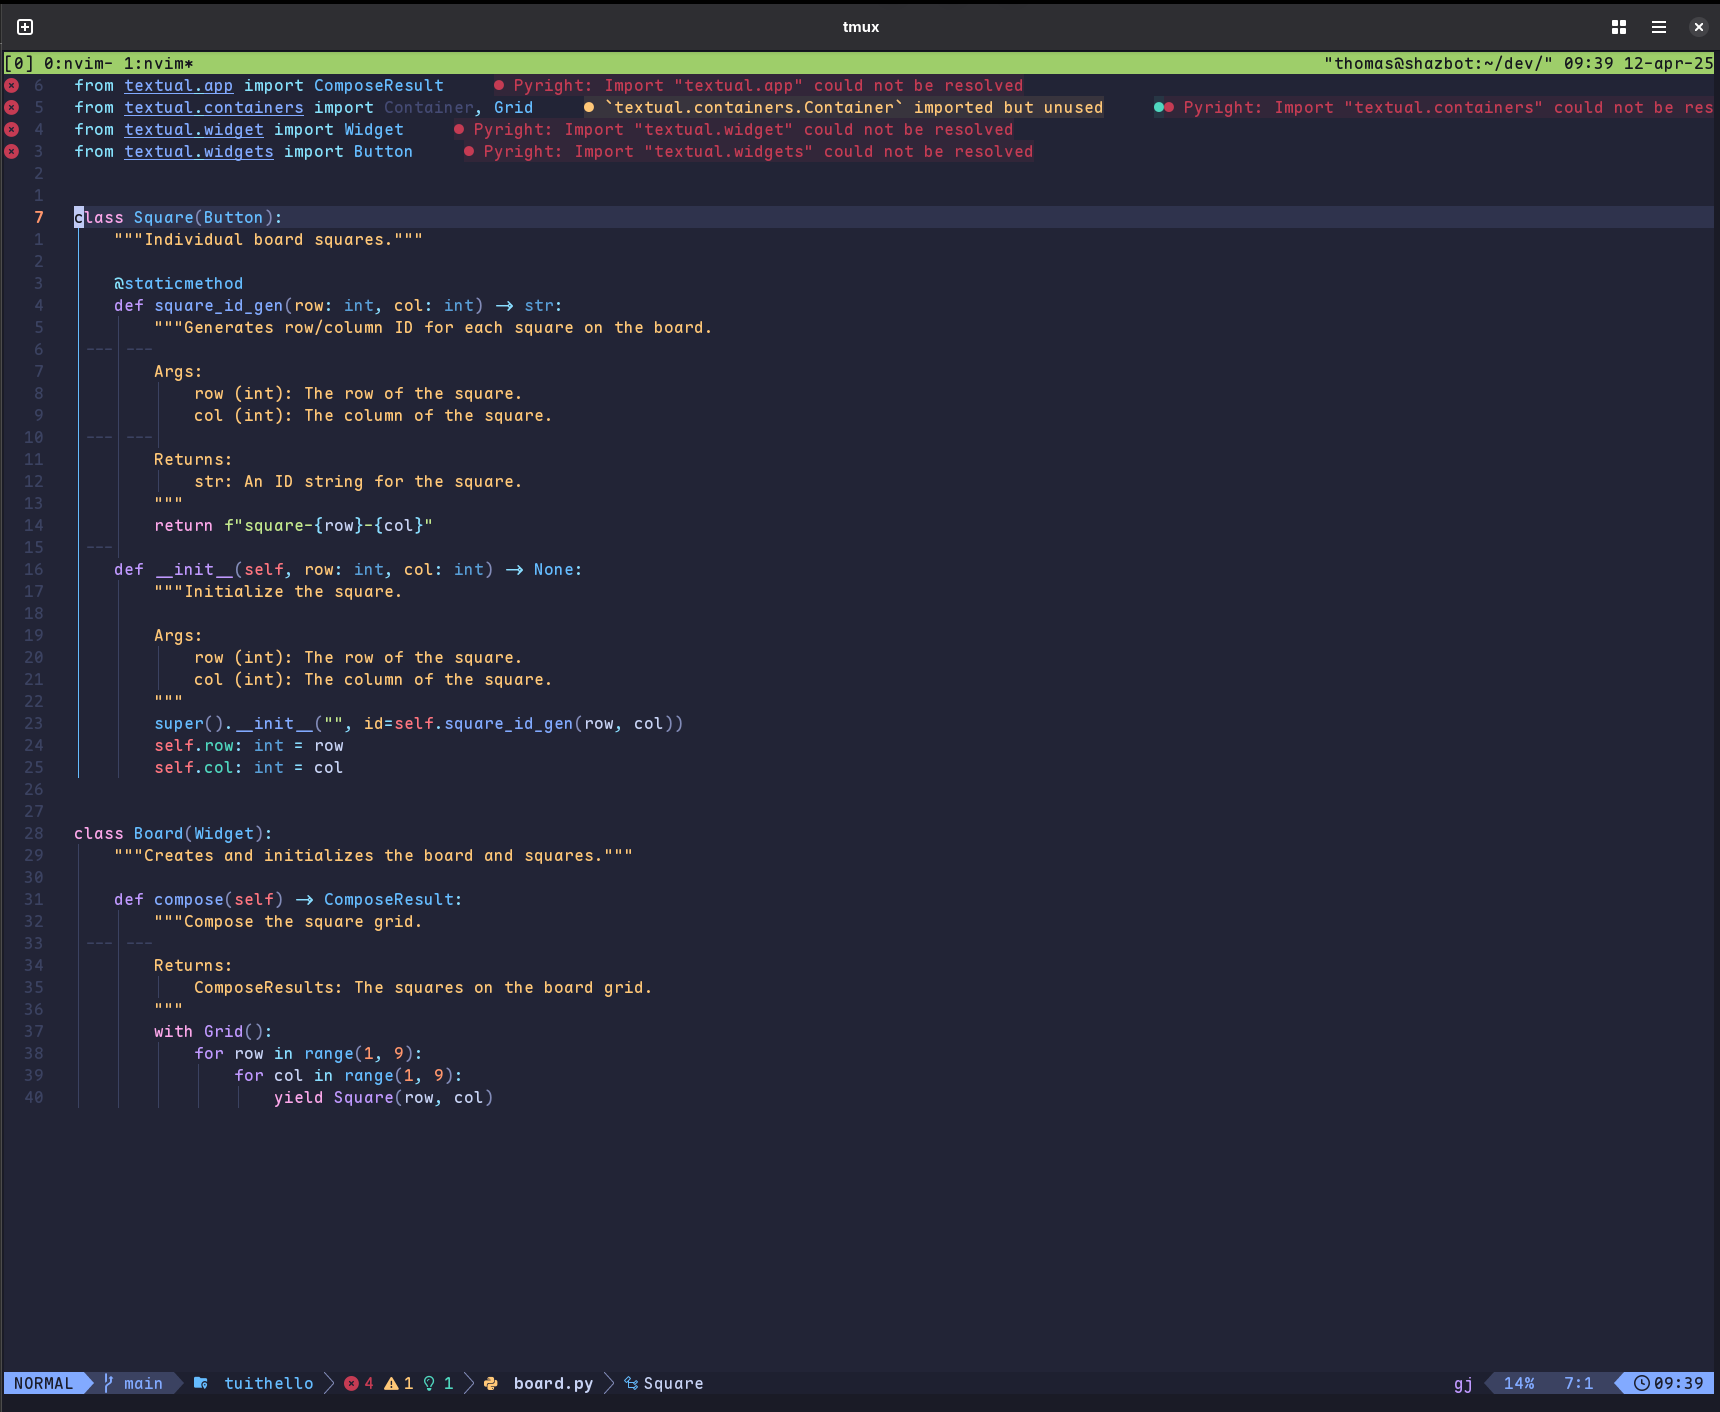Open the terminal grid overview icon
Viewport: 1720px width, 1412px height.
tap(1618, 27)
